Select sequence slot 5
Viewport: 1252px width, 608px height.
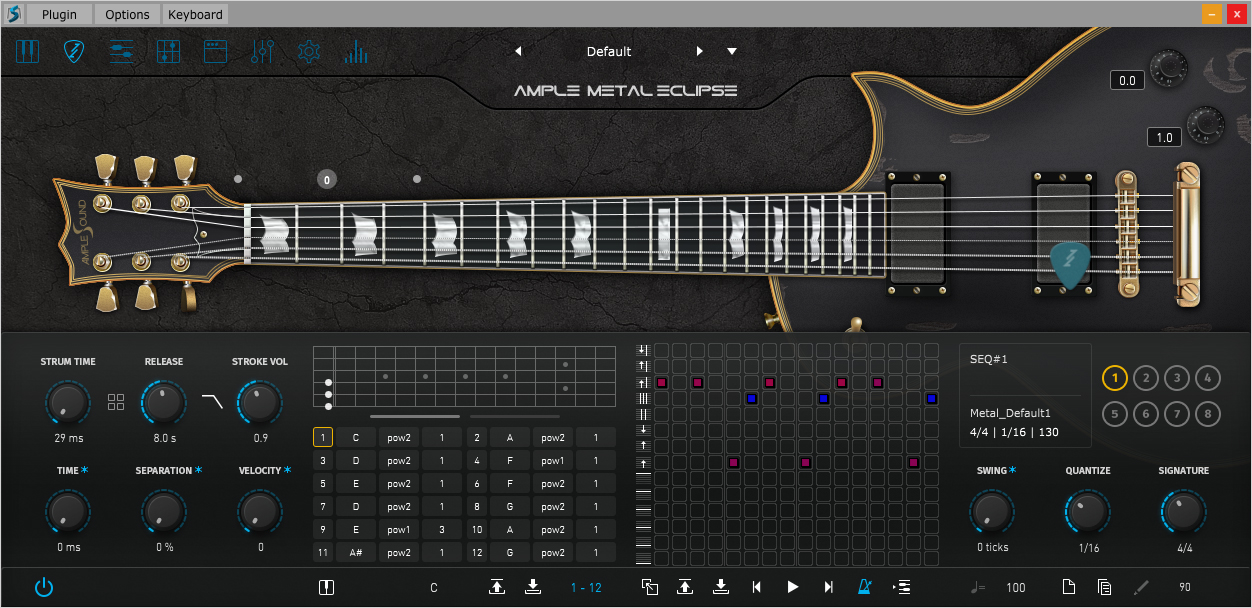(1115, 413)
